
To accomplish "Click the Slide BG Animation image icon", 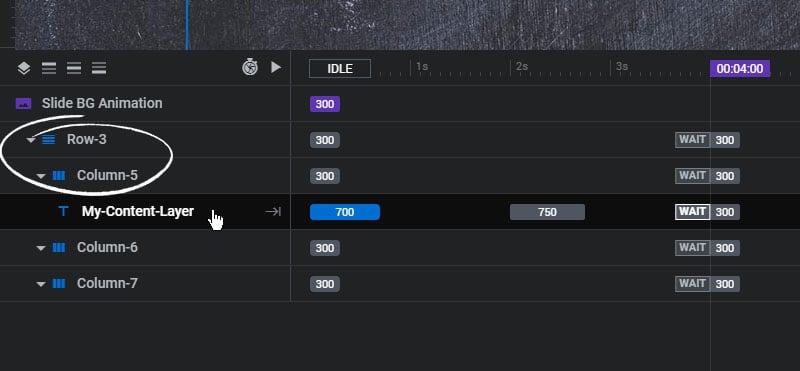I will point(23,104).
